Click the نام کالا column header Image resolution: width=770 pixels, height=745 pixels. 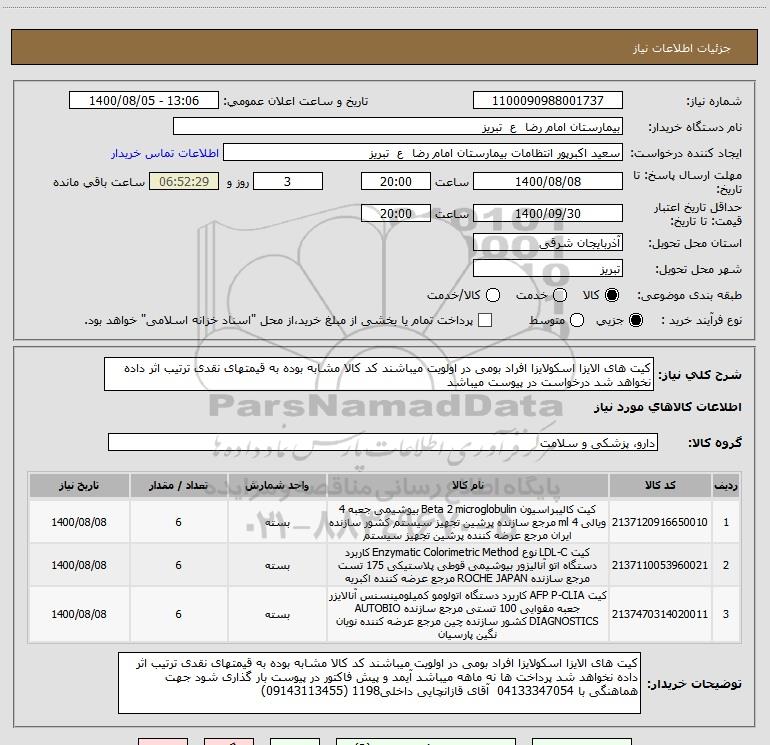point(468,485)
